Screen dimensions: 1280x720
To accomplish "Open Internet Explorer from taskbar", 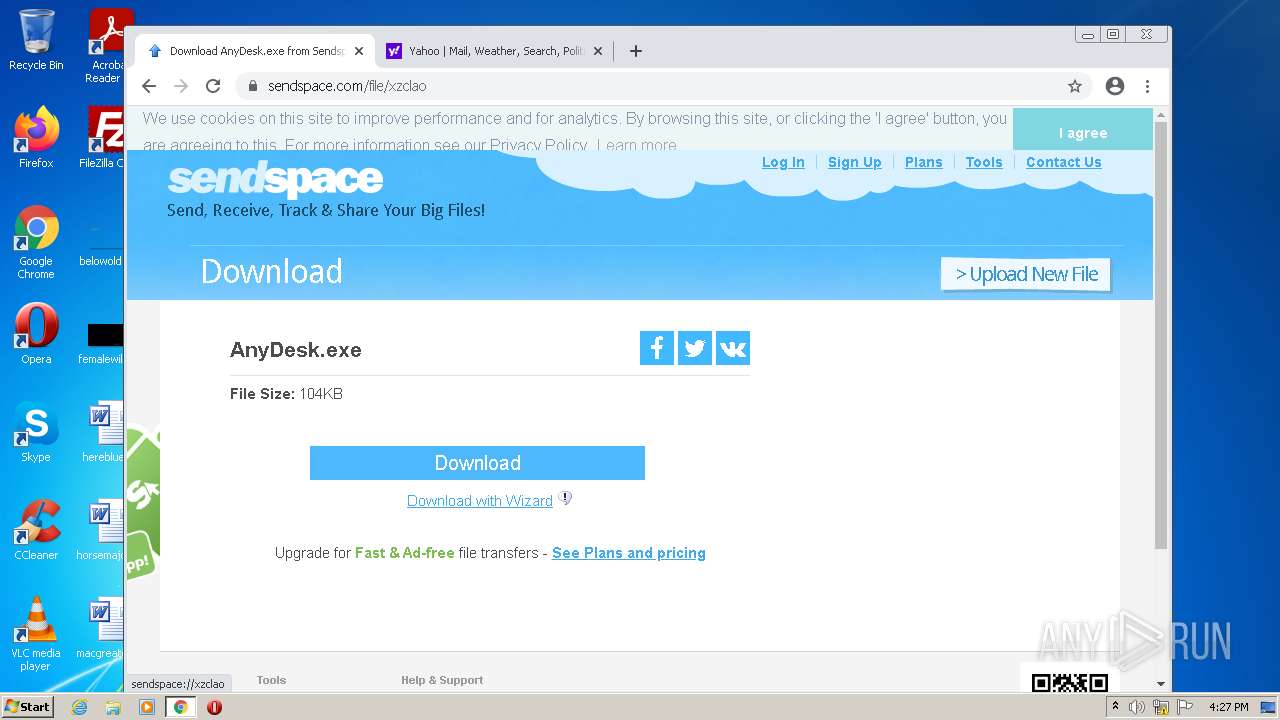I will [80, 707].
